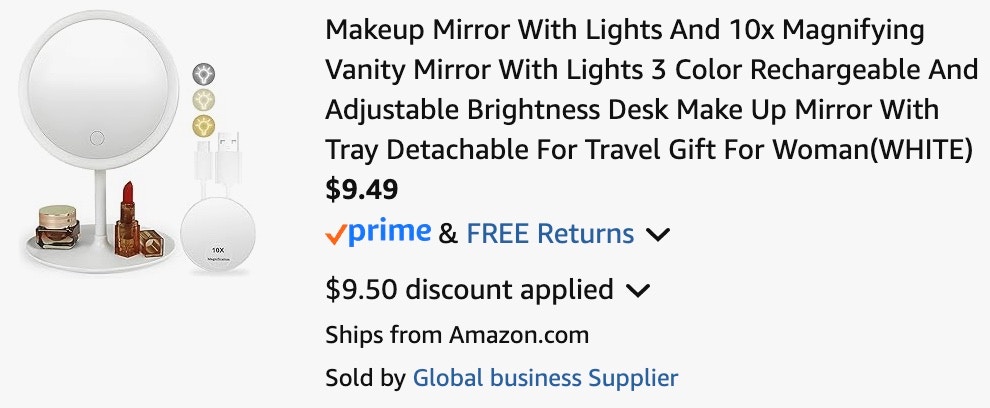Click the "Ships from Amazon.com" text

pos(457,335)
